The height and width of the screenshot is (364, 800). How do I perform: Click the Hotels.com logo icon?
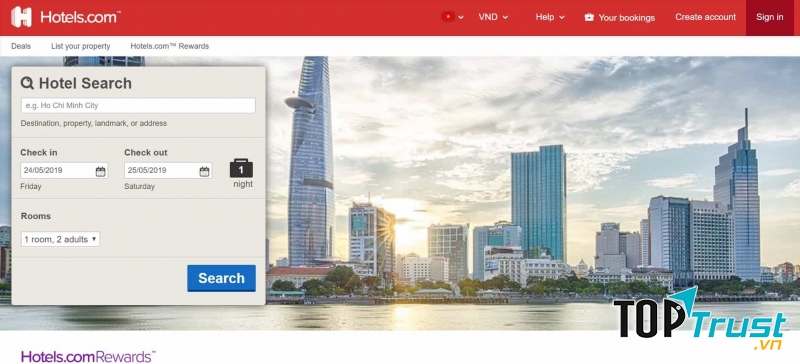[x=21, y=17]
